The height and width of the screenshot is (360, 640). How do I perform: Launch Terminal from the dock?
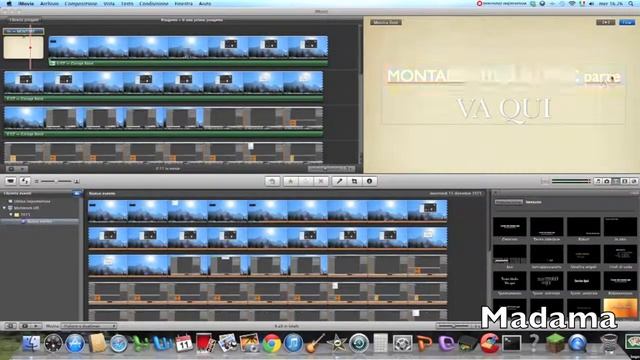512,343
